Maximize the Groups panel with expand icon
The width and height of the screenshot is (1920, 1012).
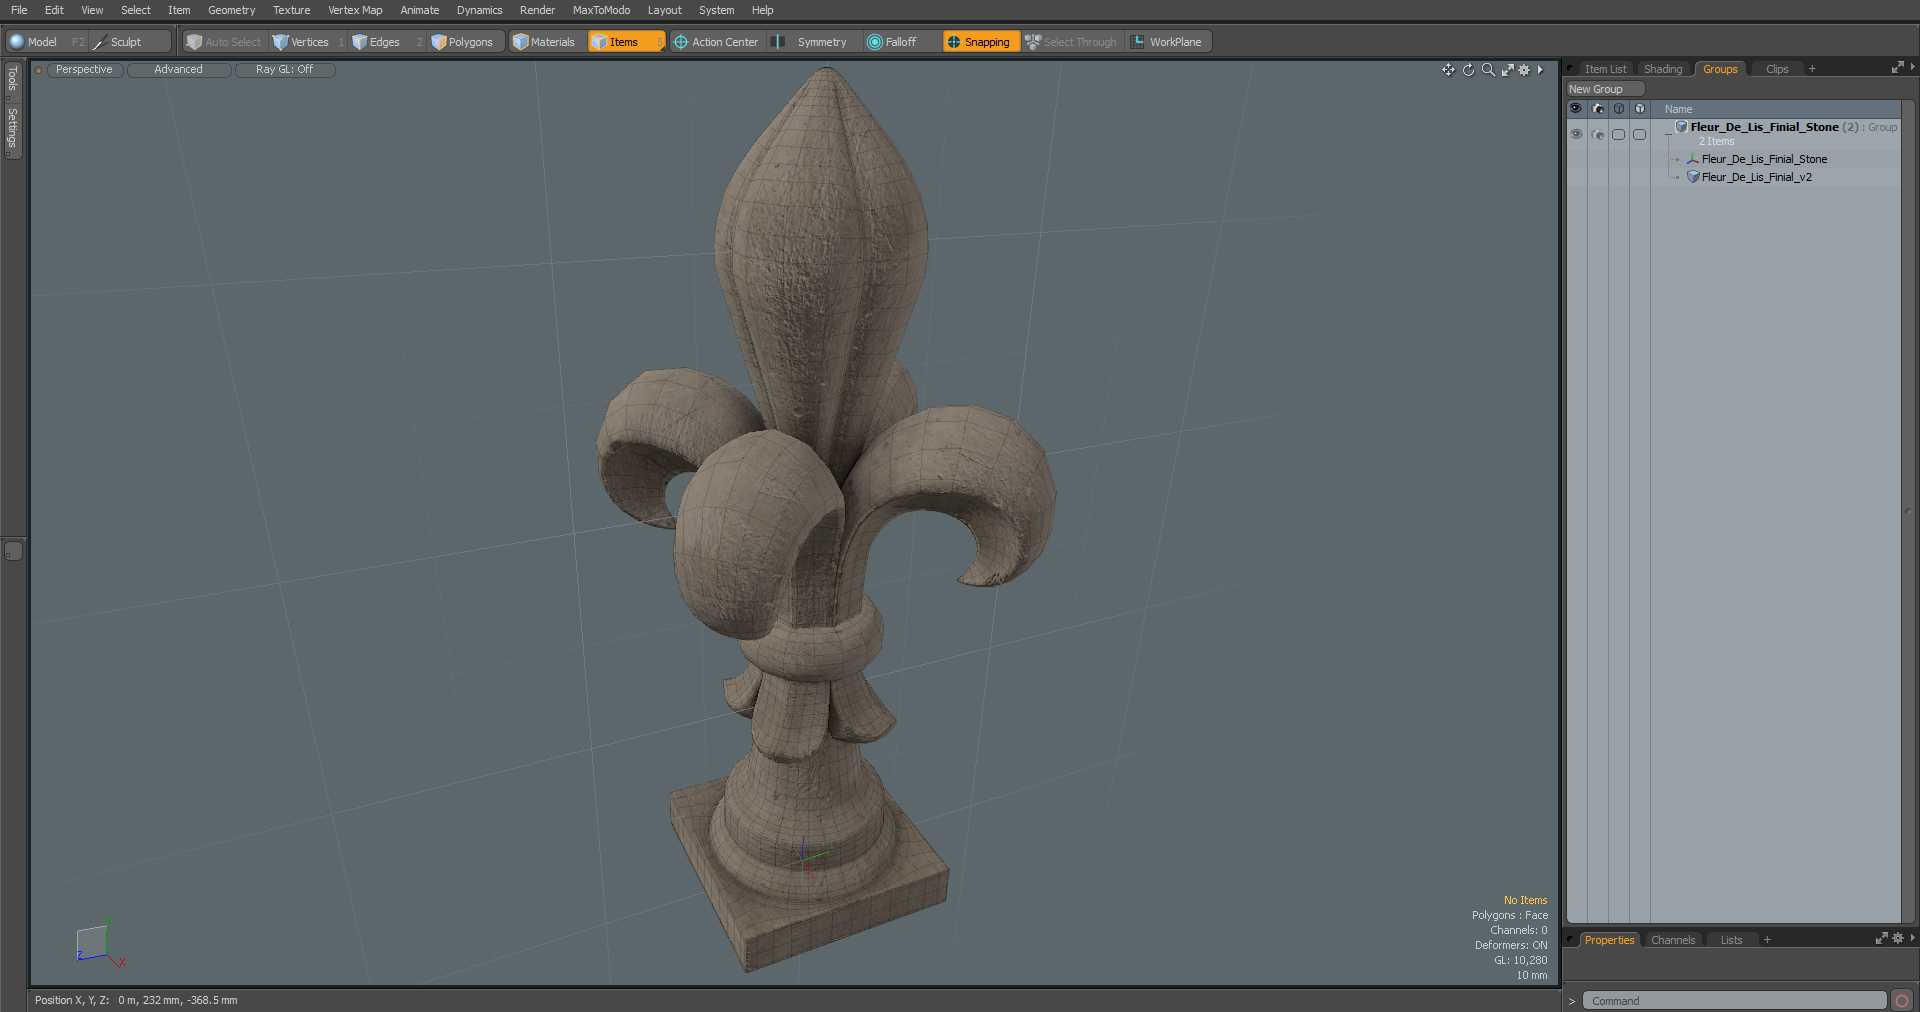(x=1897, y=68)
